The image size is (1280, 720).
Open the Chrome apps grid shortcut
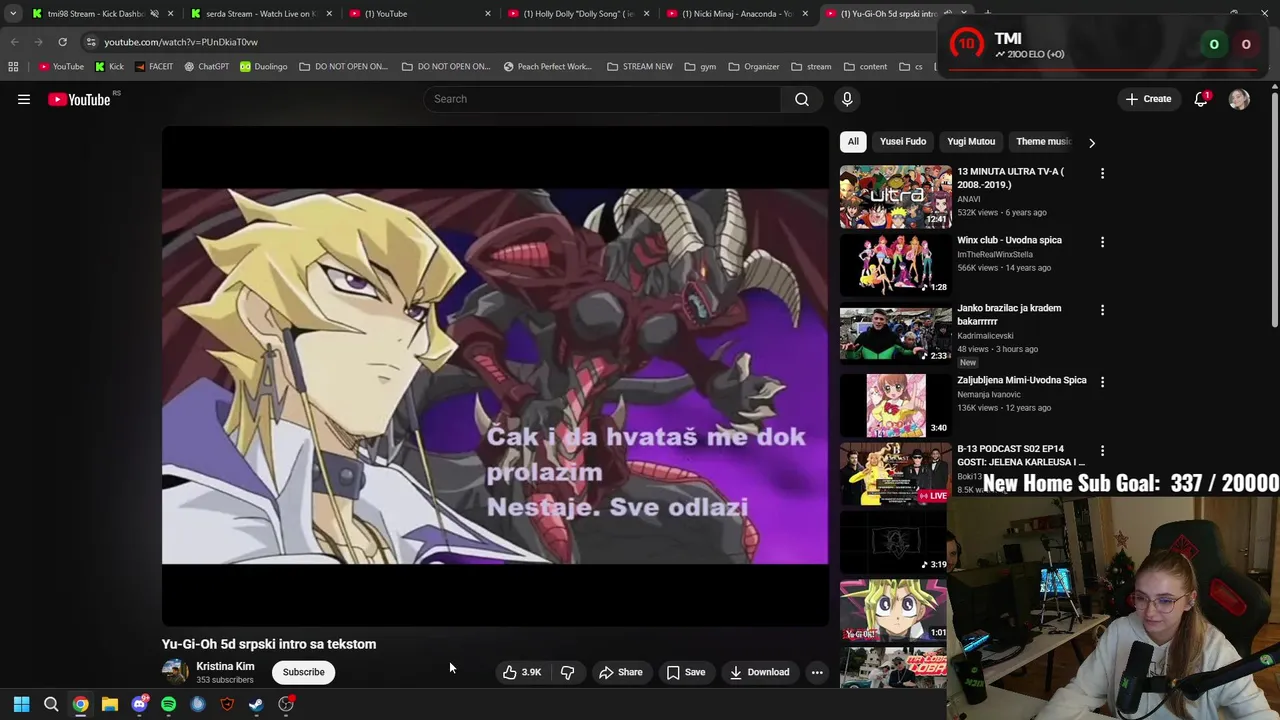tap(13, 67)
